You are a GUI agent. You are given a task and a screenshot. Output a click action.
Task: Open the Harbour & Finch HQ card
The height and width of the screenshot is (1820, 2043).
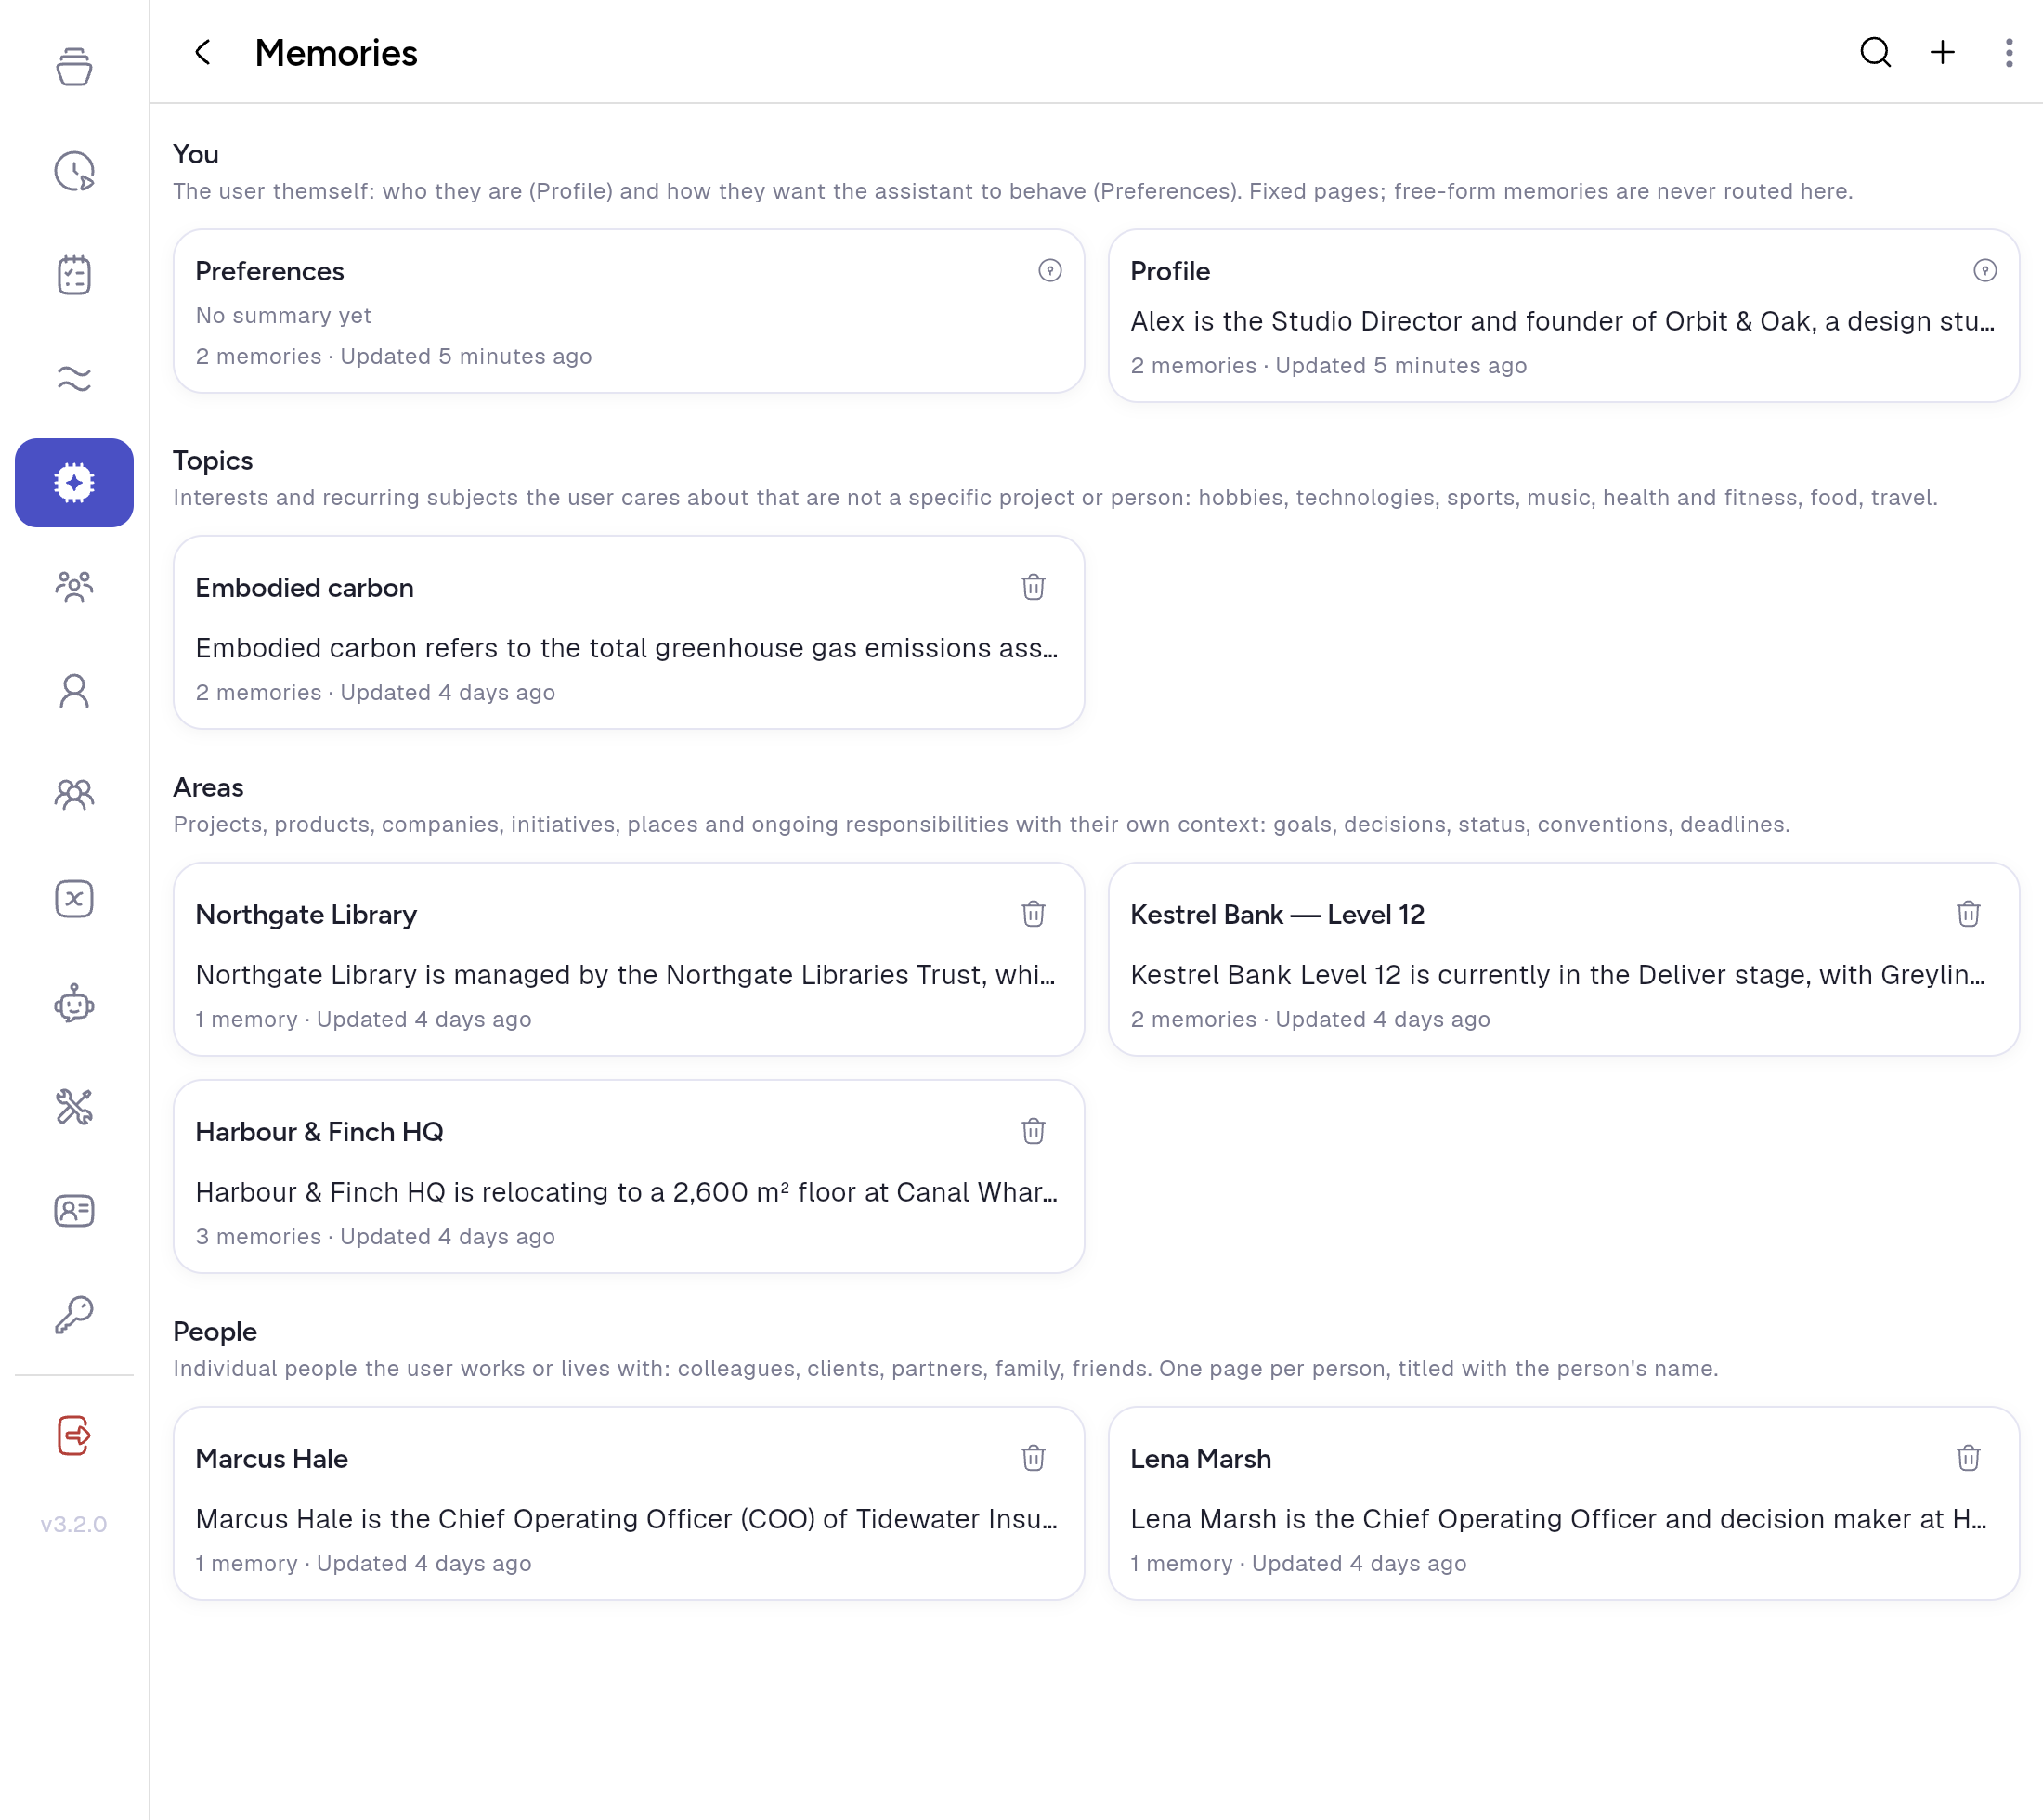pyautogui.click(x=629, y=1176)
